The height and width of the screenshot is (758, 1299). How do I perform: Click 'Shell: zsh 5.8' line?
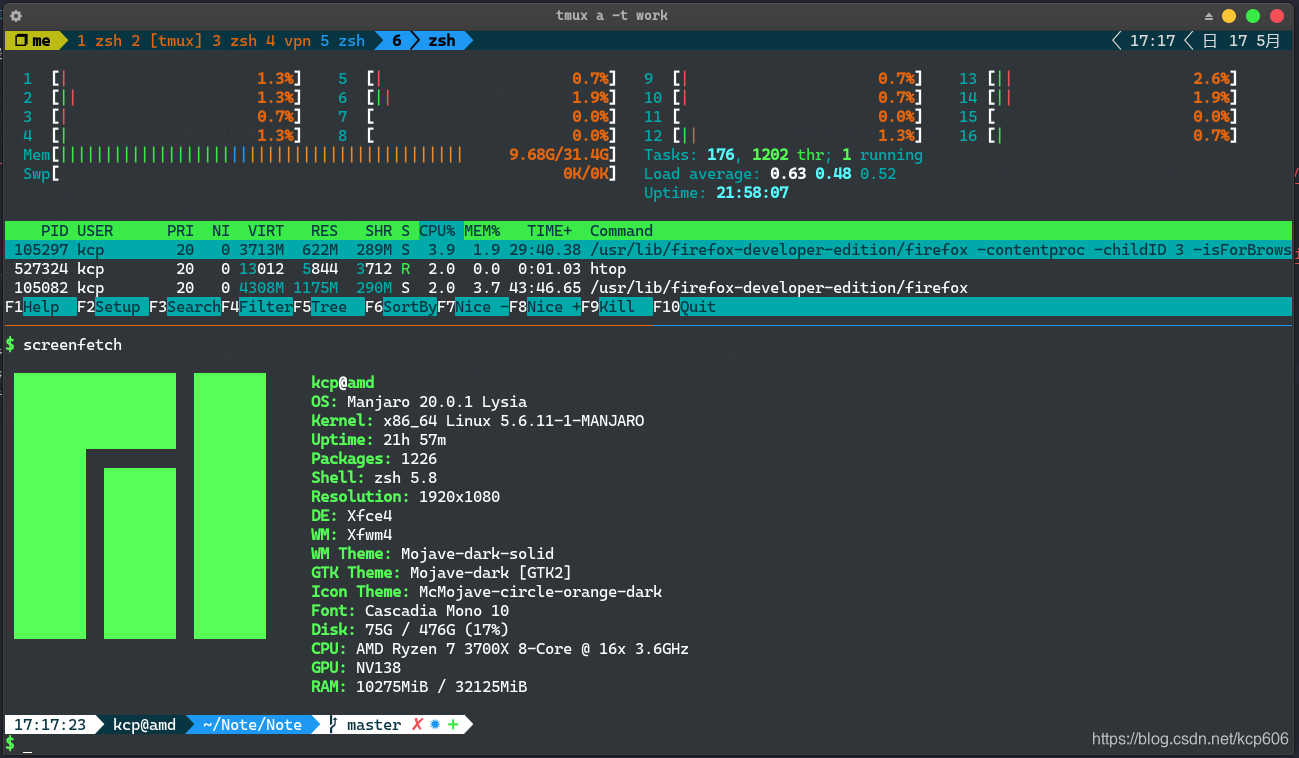coord(374,478)
